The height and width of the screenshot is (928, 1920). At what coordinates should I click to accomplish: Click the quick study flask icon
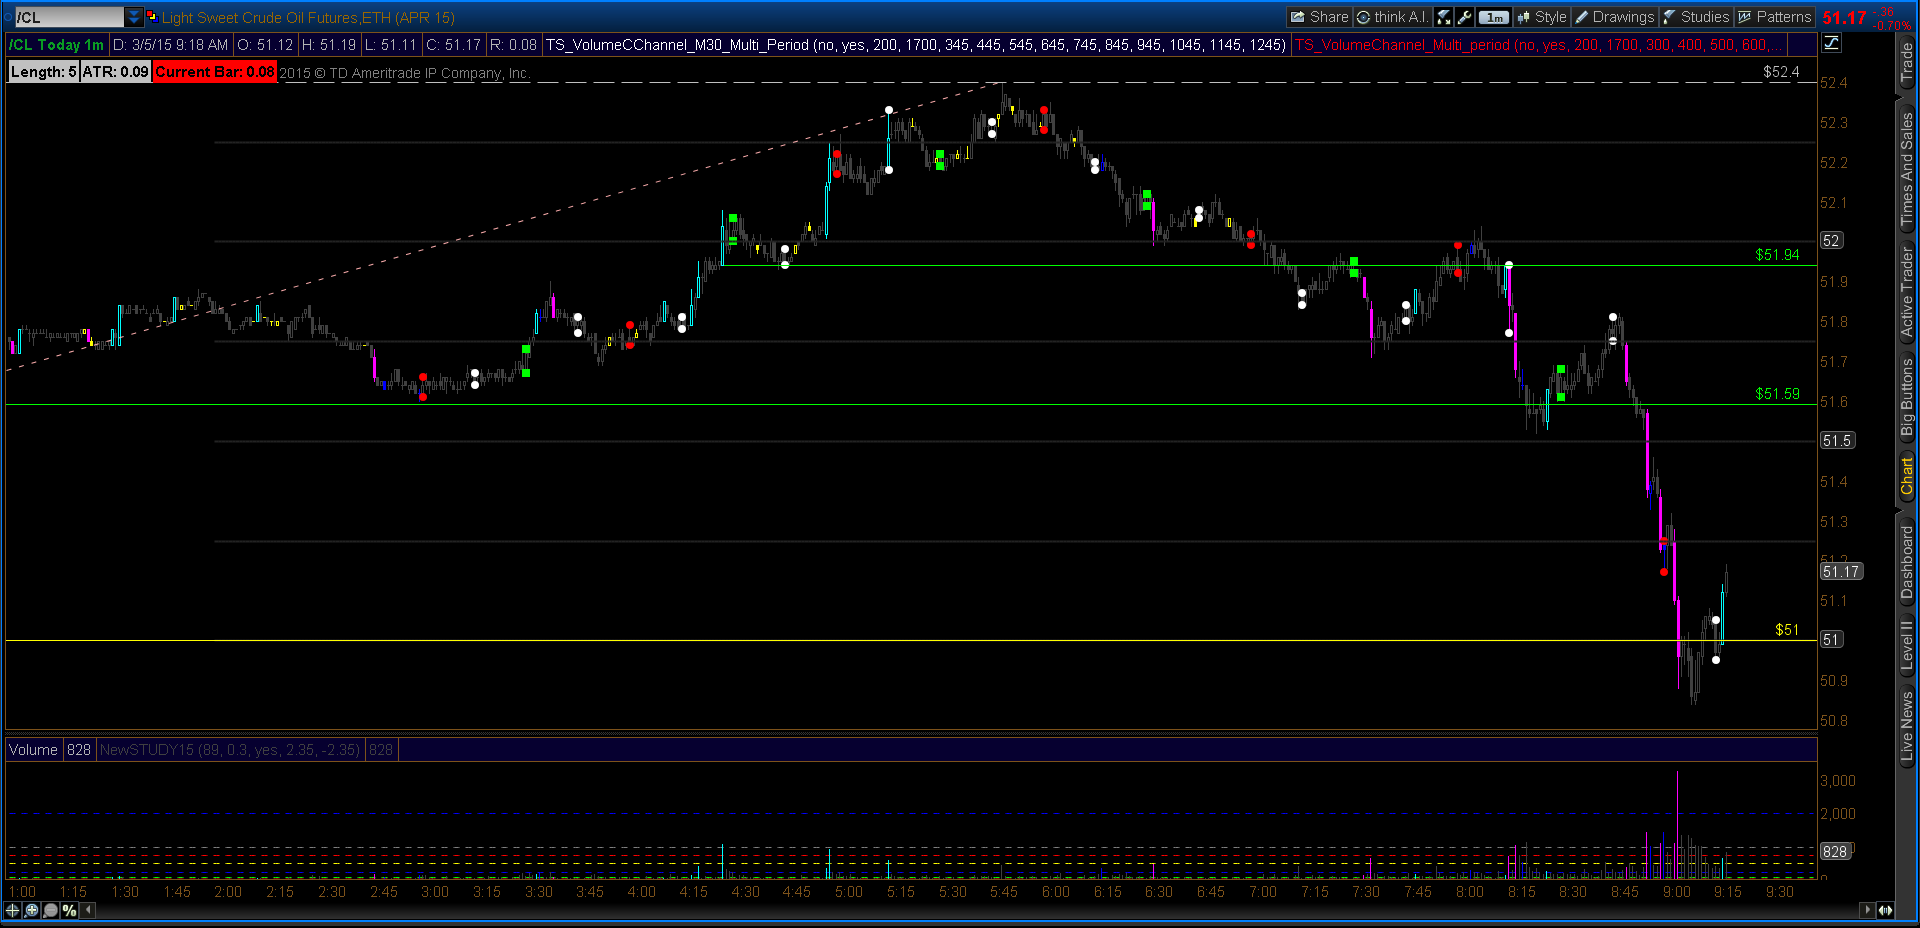[1444, 17]
